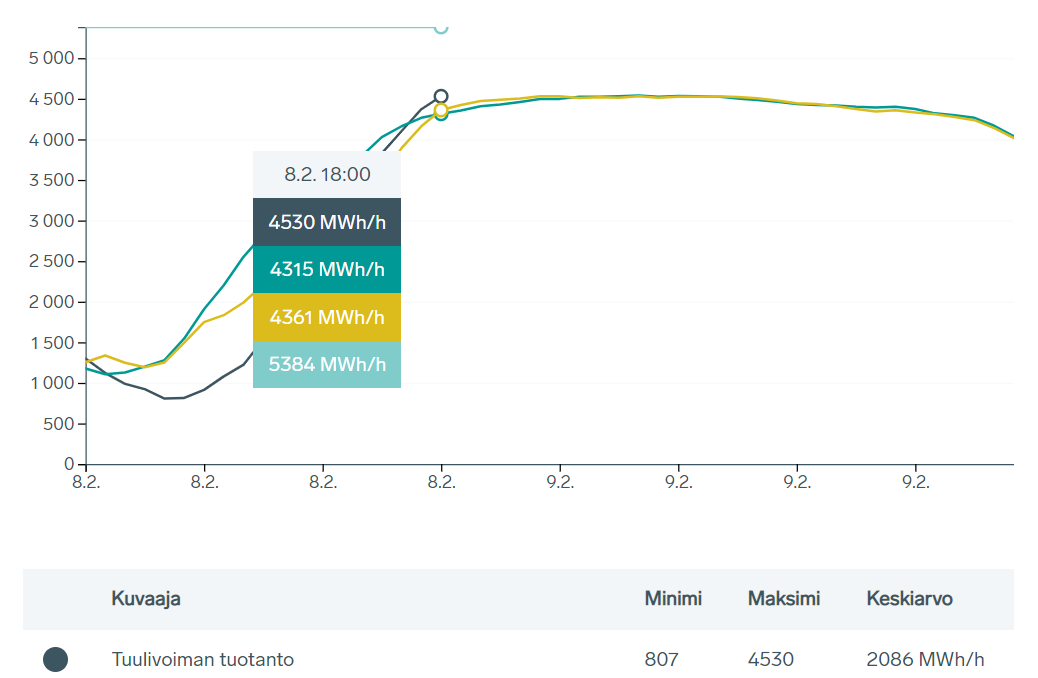The image size is (1038, 678).
Task: Click the yellow 4361 MWh/h tooltip row
Action: (x=327, y=317)
